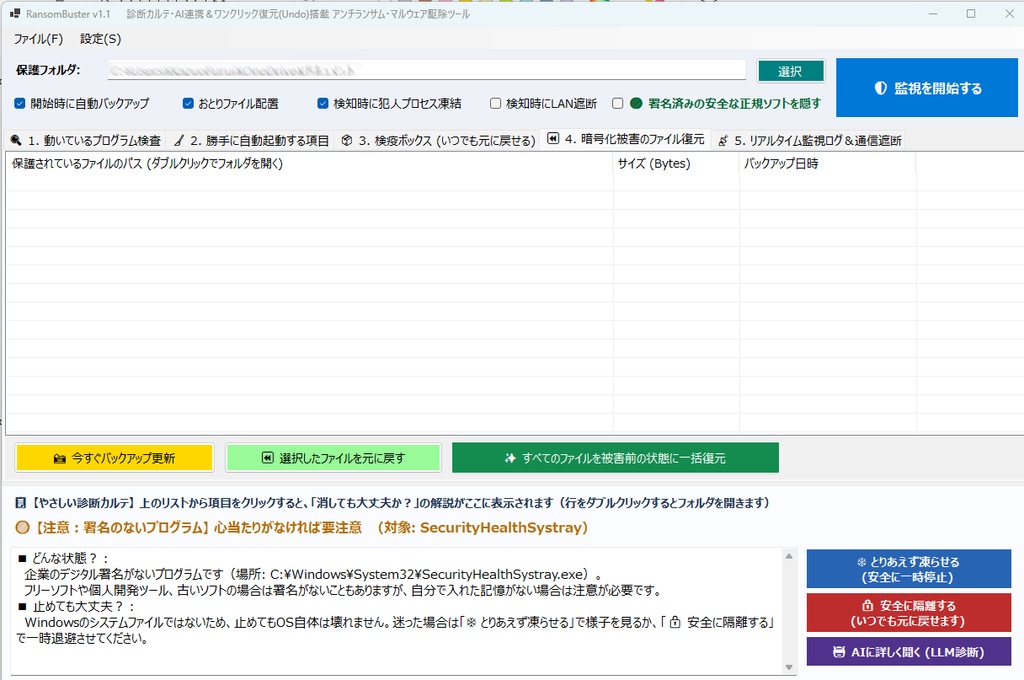The height and width of the screenshot is (680, 1024).
Task: Sort by 保護されているファイルのパス column header
Action: click(x=310, y=163)
